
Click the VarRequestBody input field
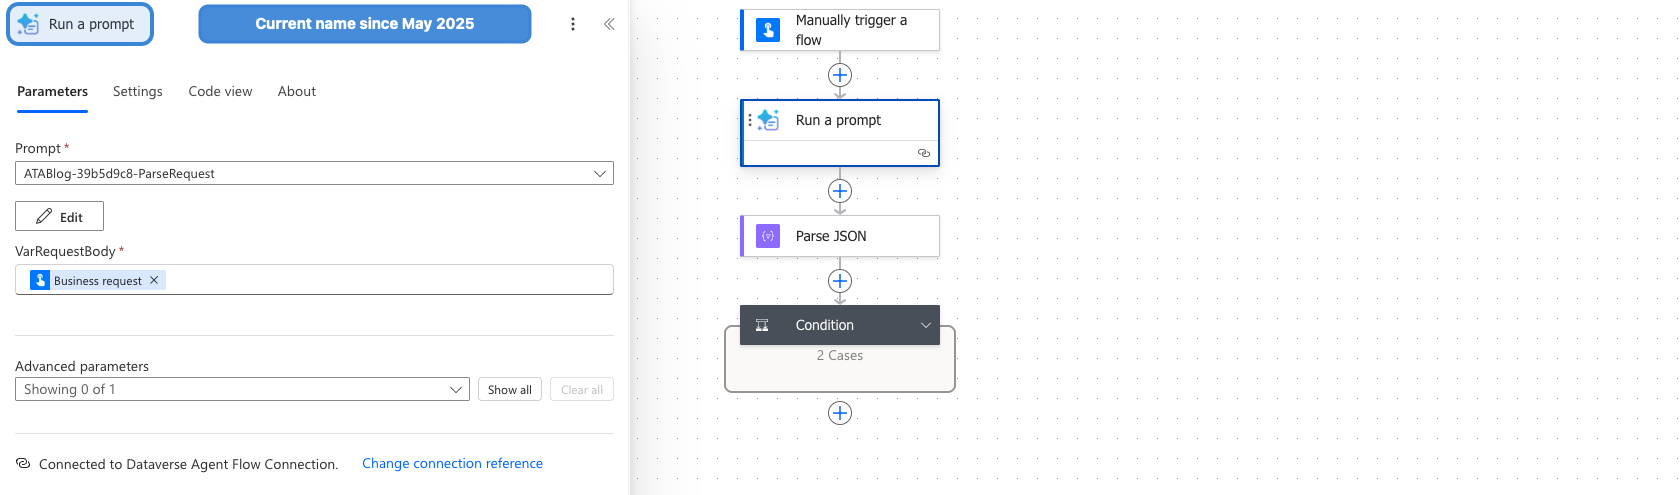(314, 280)
